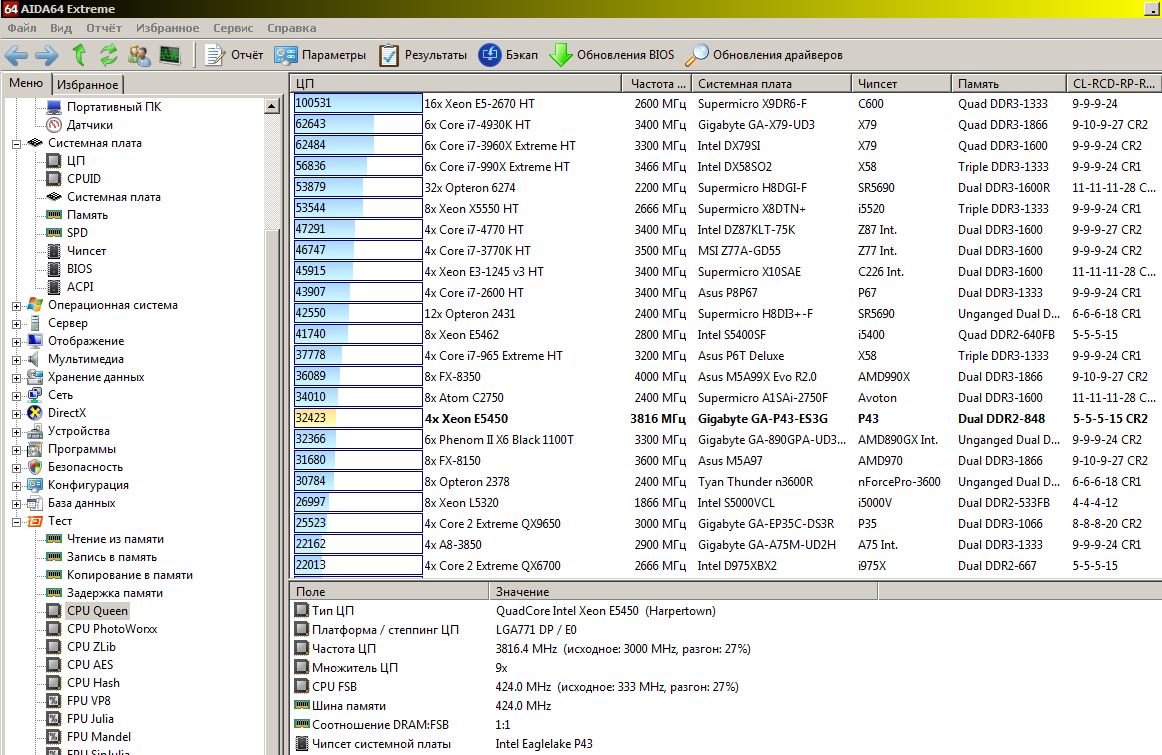Screen dimensions: 1162x755
Task: Click the Значение details column header
Action: [x=683, y=592]
